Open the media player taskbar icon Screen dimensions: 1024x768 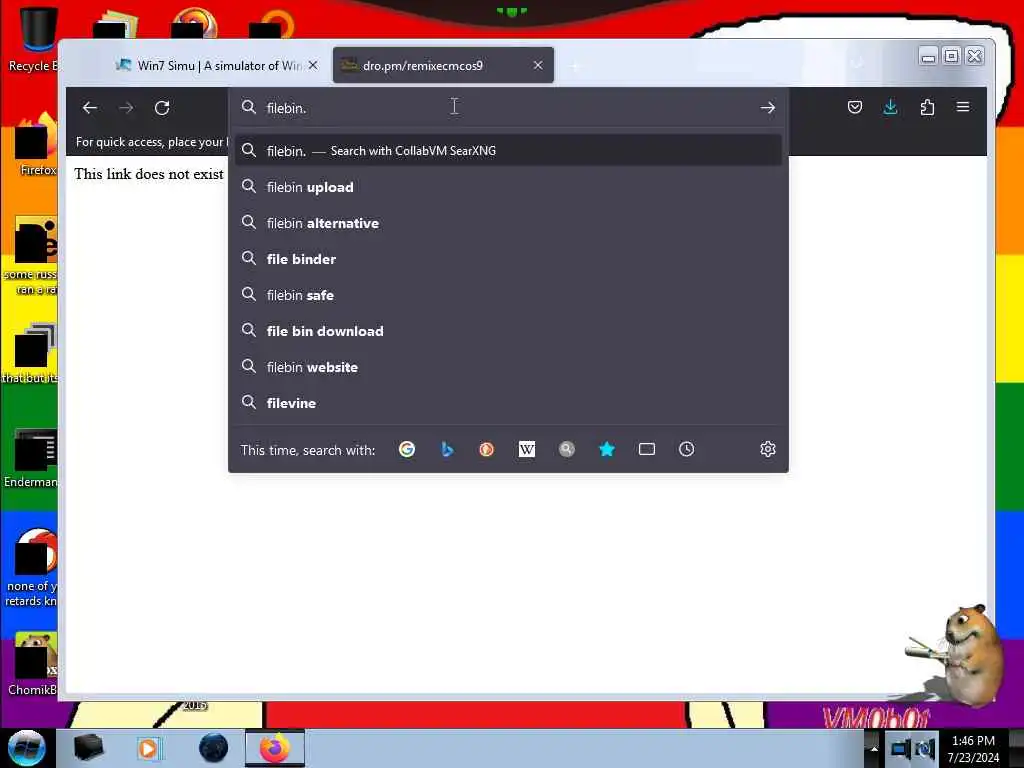[148, 748]
